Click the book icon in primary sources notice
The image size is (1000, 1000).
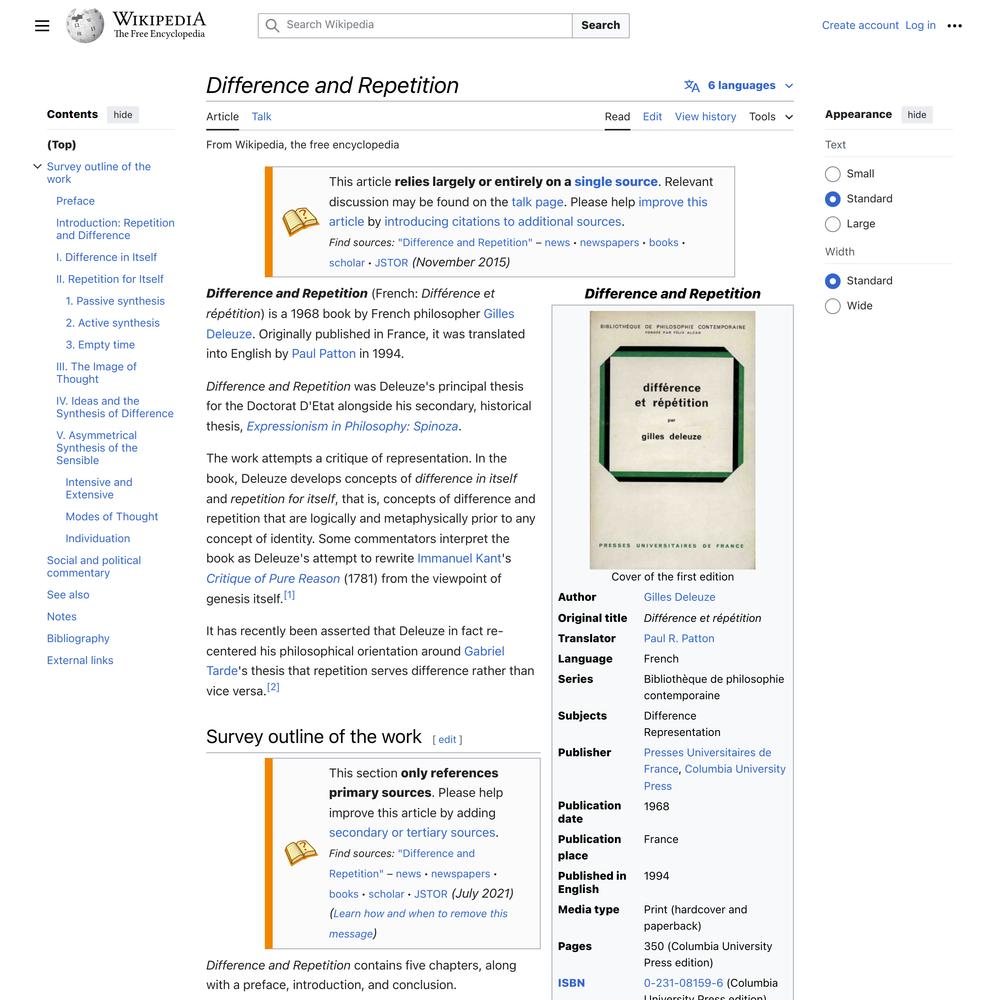click(x=300, y=852)
